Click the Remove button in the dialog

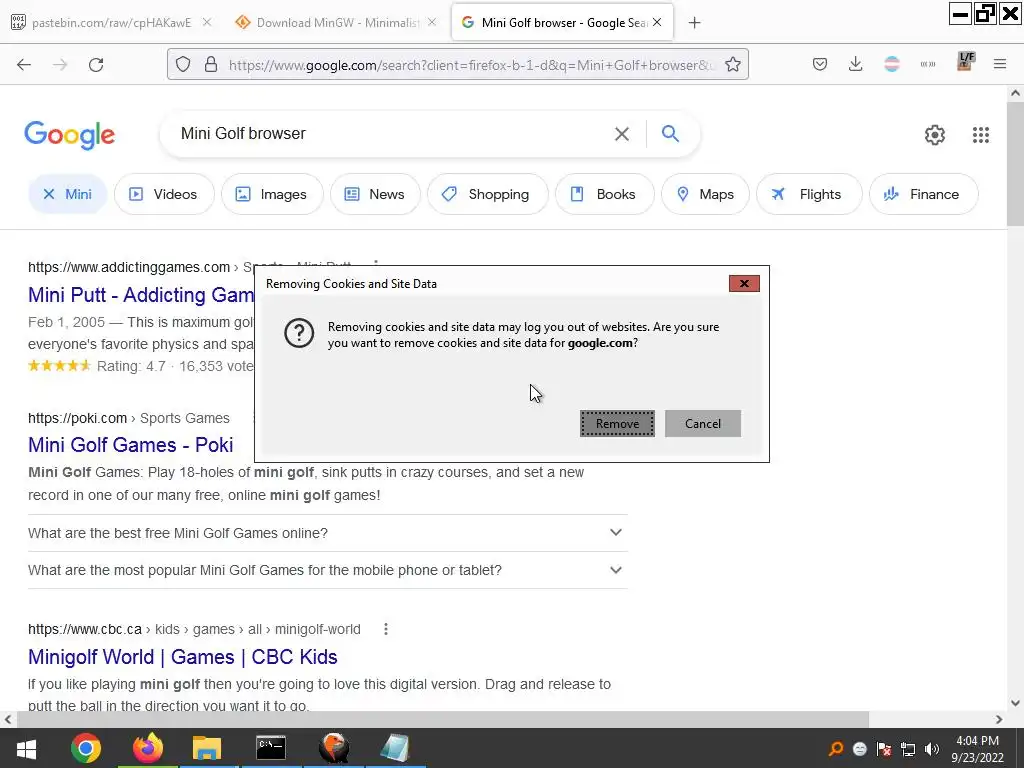point(617,424)
